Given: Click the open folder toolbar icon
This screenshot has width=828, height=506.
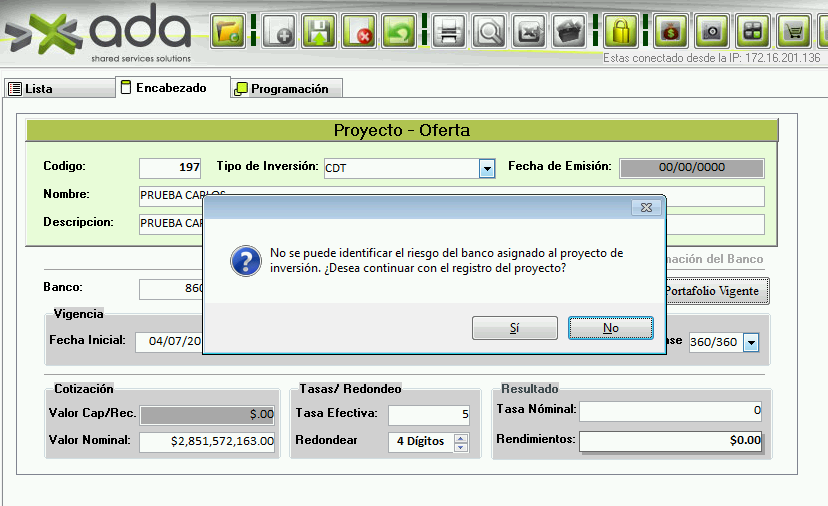Looking at the screenshot, I should pos(230,31).
